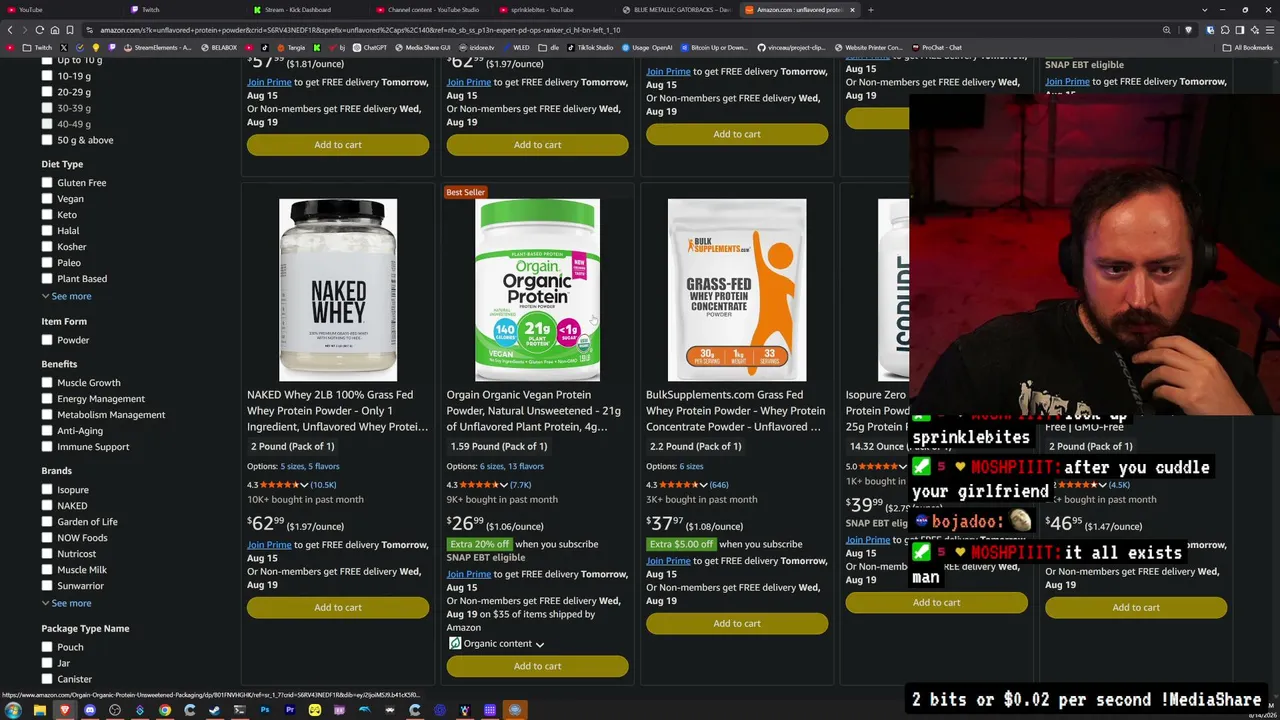1280x720 pixels.
Task: Expand See more under Brands
Action: tap(67, 603)
